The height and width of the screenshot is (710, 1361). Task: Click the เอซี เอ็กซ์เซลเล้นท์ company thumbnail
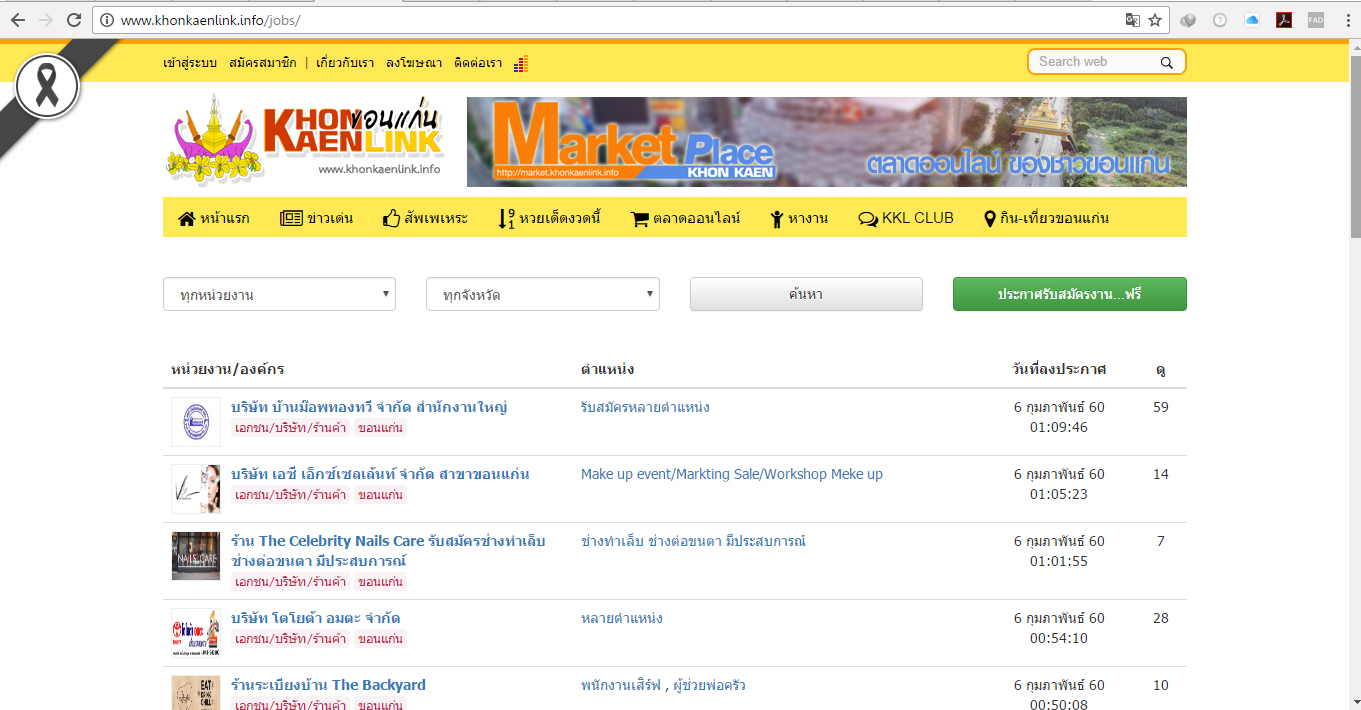click(x=195, y=489)
